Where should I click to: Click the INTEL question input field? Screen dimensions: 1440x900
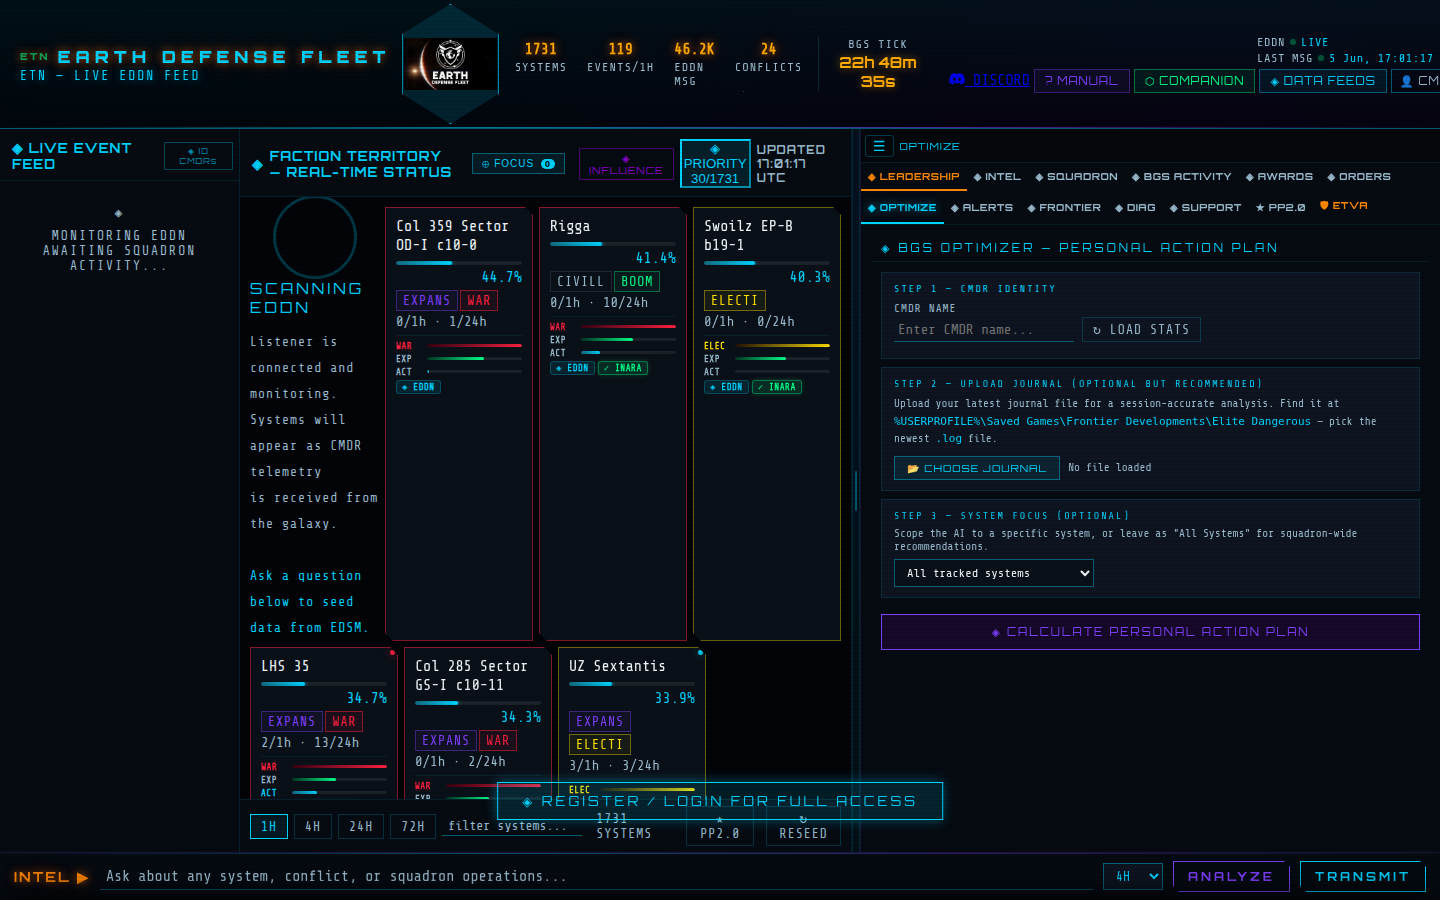[598, 876]
